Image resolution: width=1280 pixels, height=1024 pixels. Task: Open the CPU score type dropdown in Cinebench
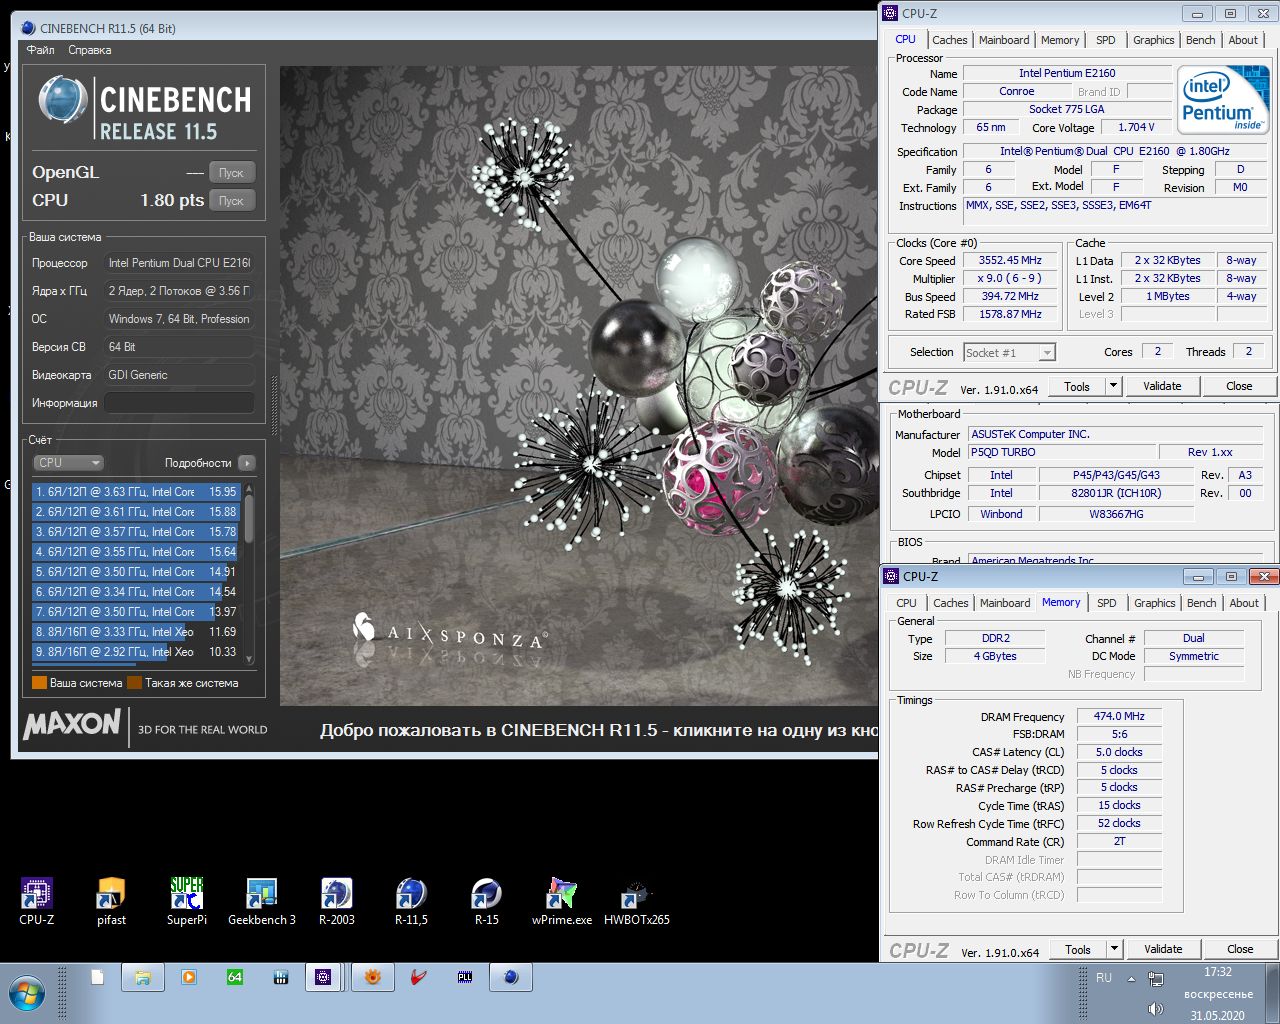tap(69, 463)
